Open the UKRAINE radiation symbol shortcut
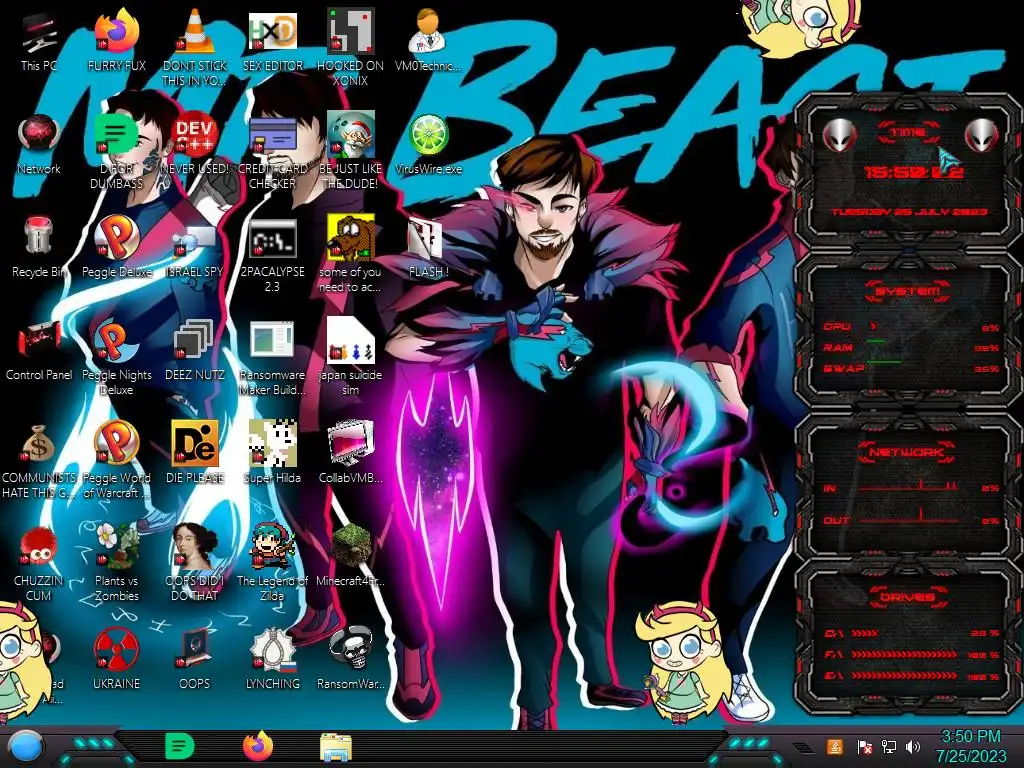The height and width of the screenshot is (768, 1024). (116, 658)
